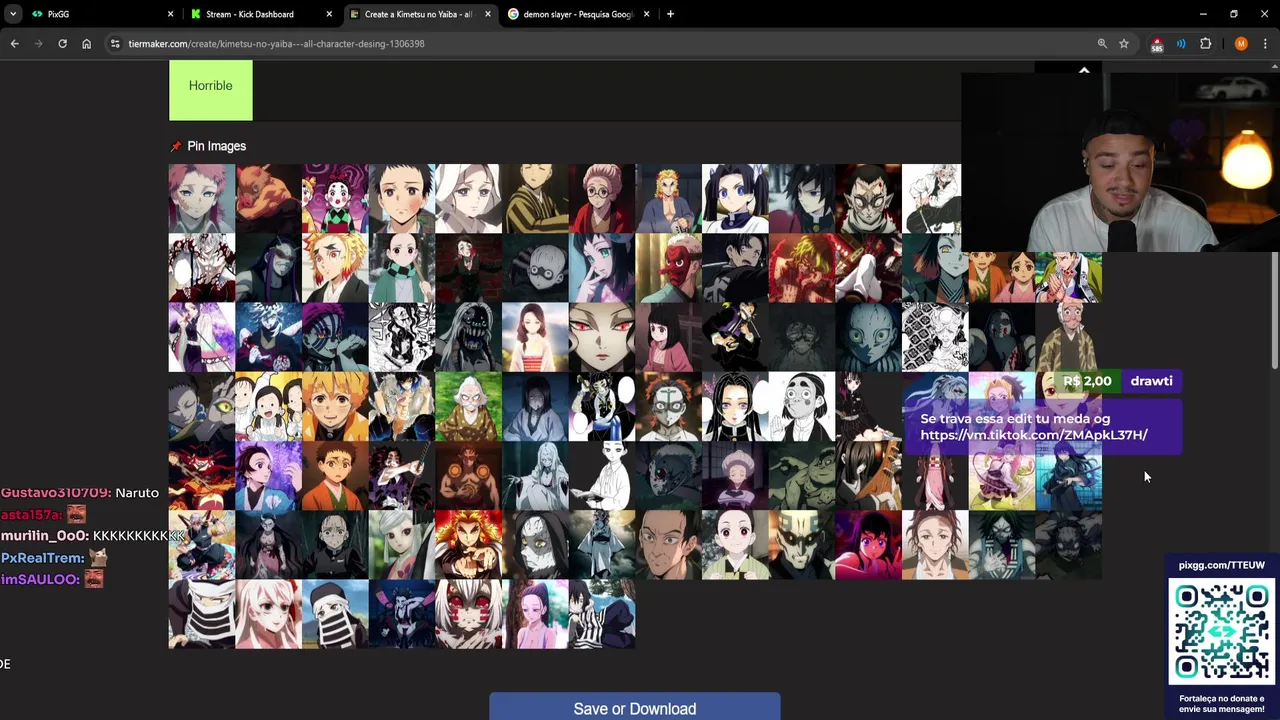Collapse webcam overlay with the up chevron

tap(1084, 70)
